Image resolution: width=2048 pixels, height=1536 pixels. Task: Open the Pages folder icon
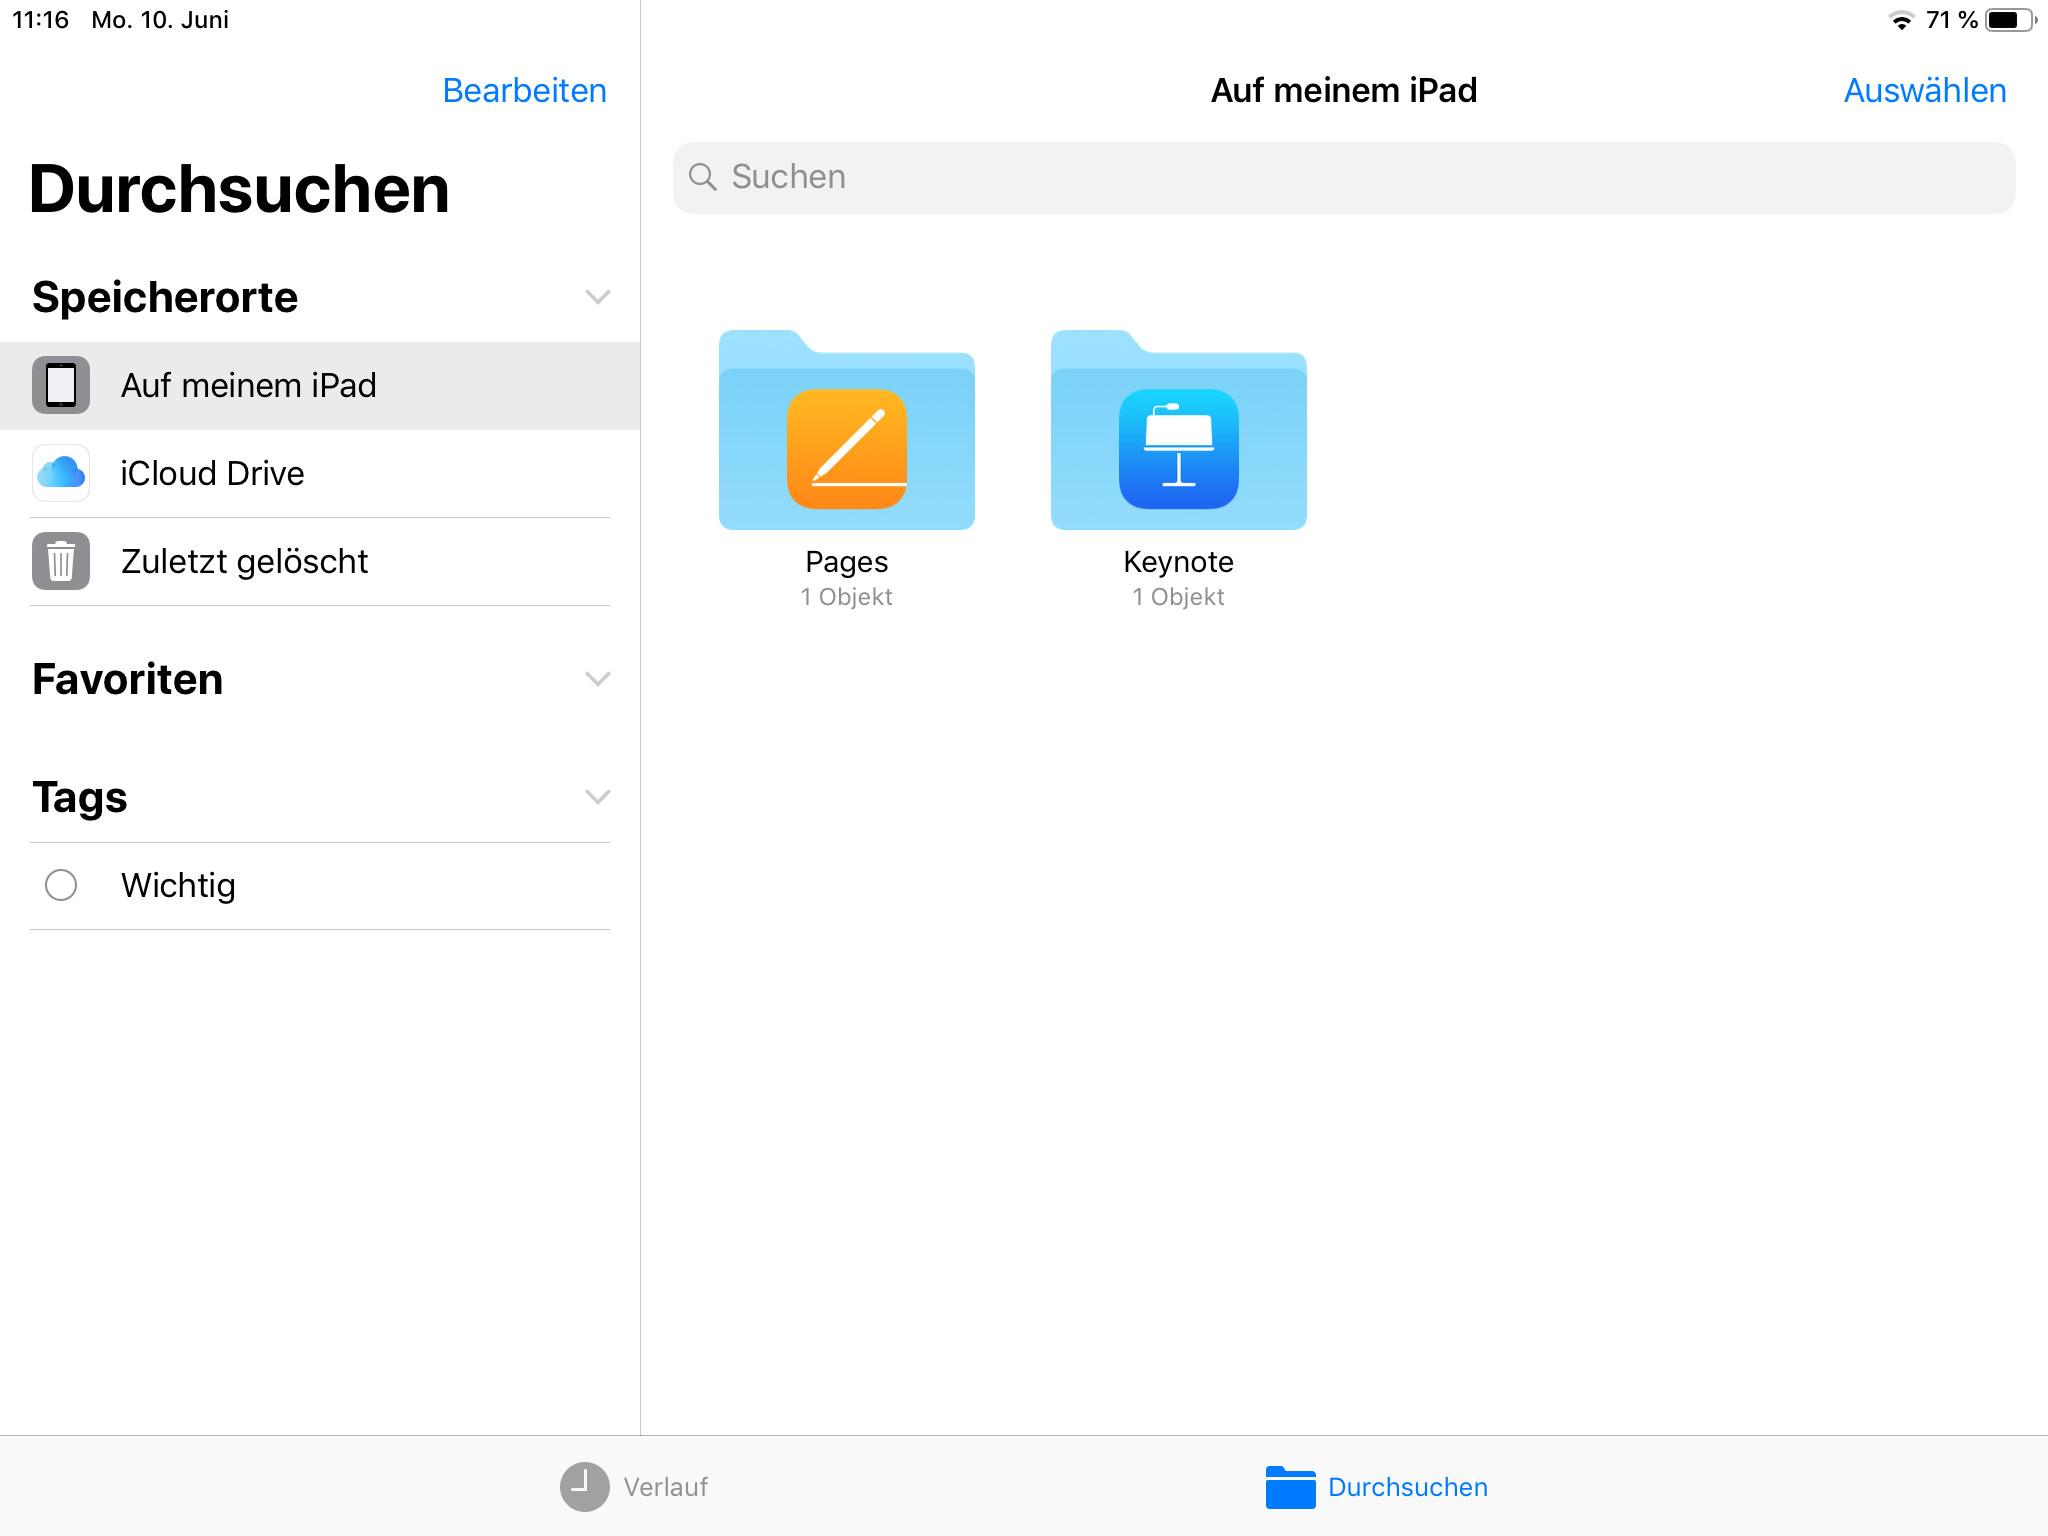click(x=846, y=432)
